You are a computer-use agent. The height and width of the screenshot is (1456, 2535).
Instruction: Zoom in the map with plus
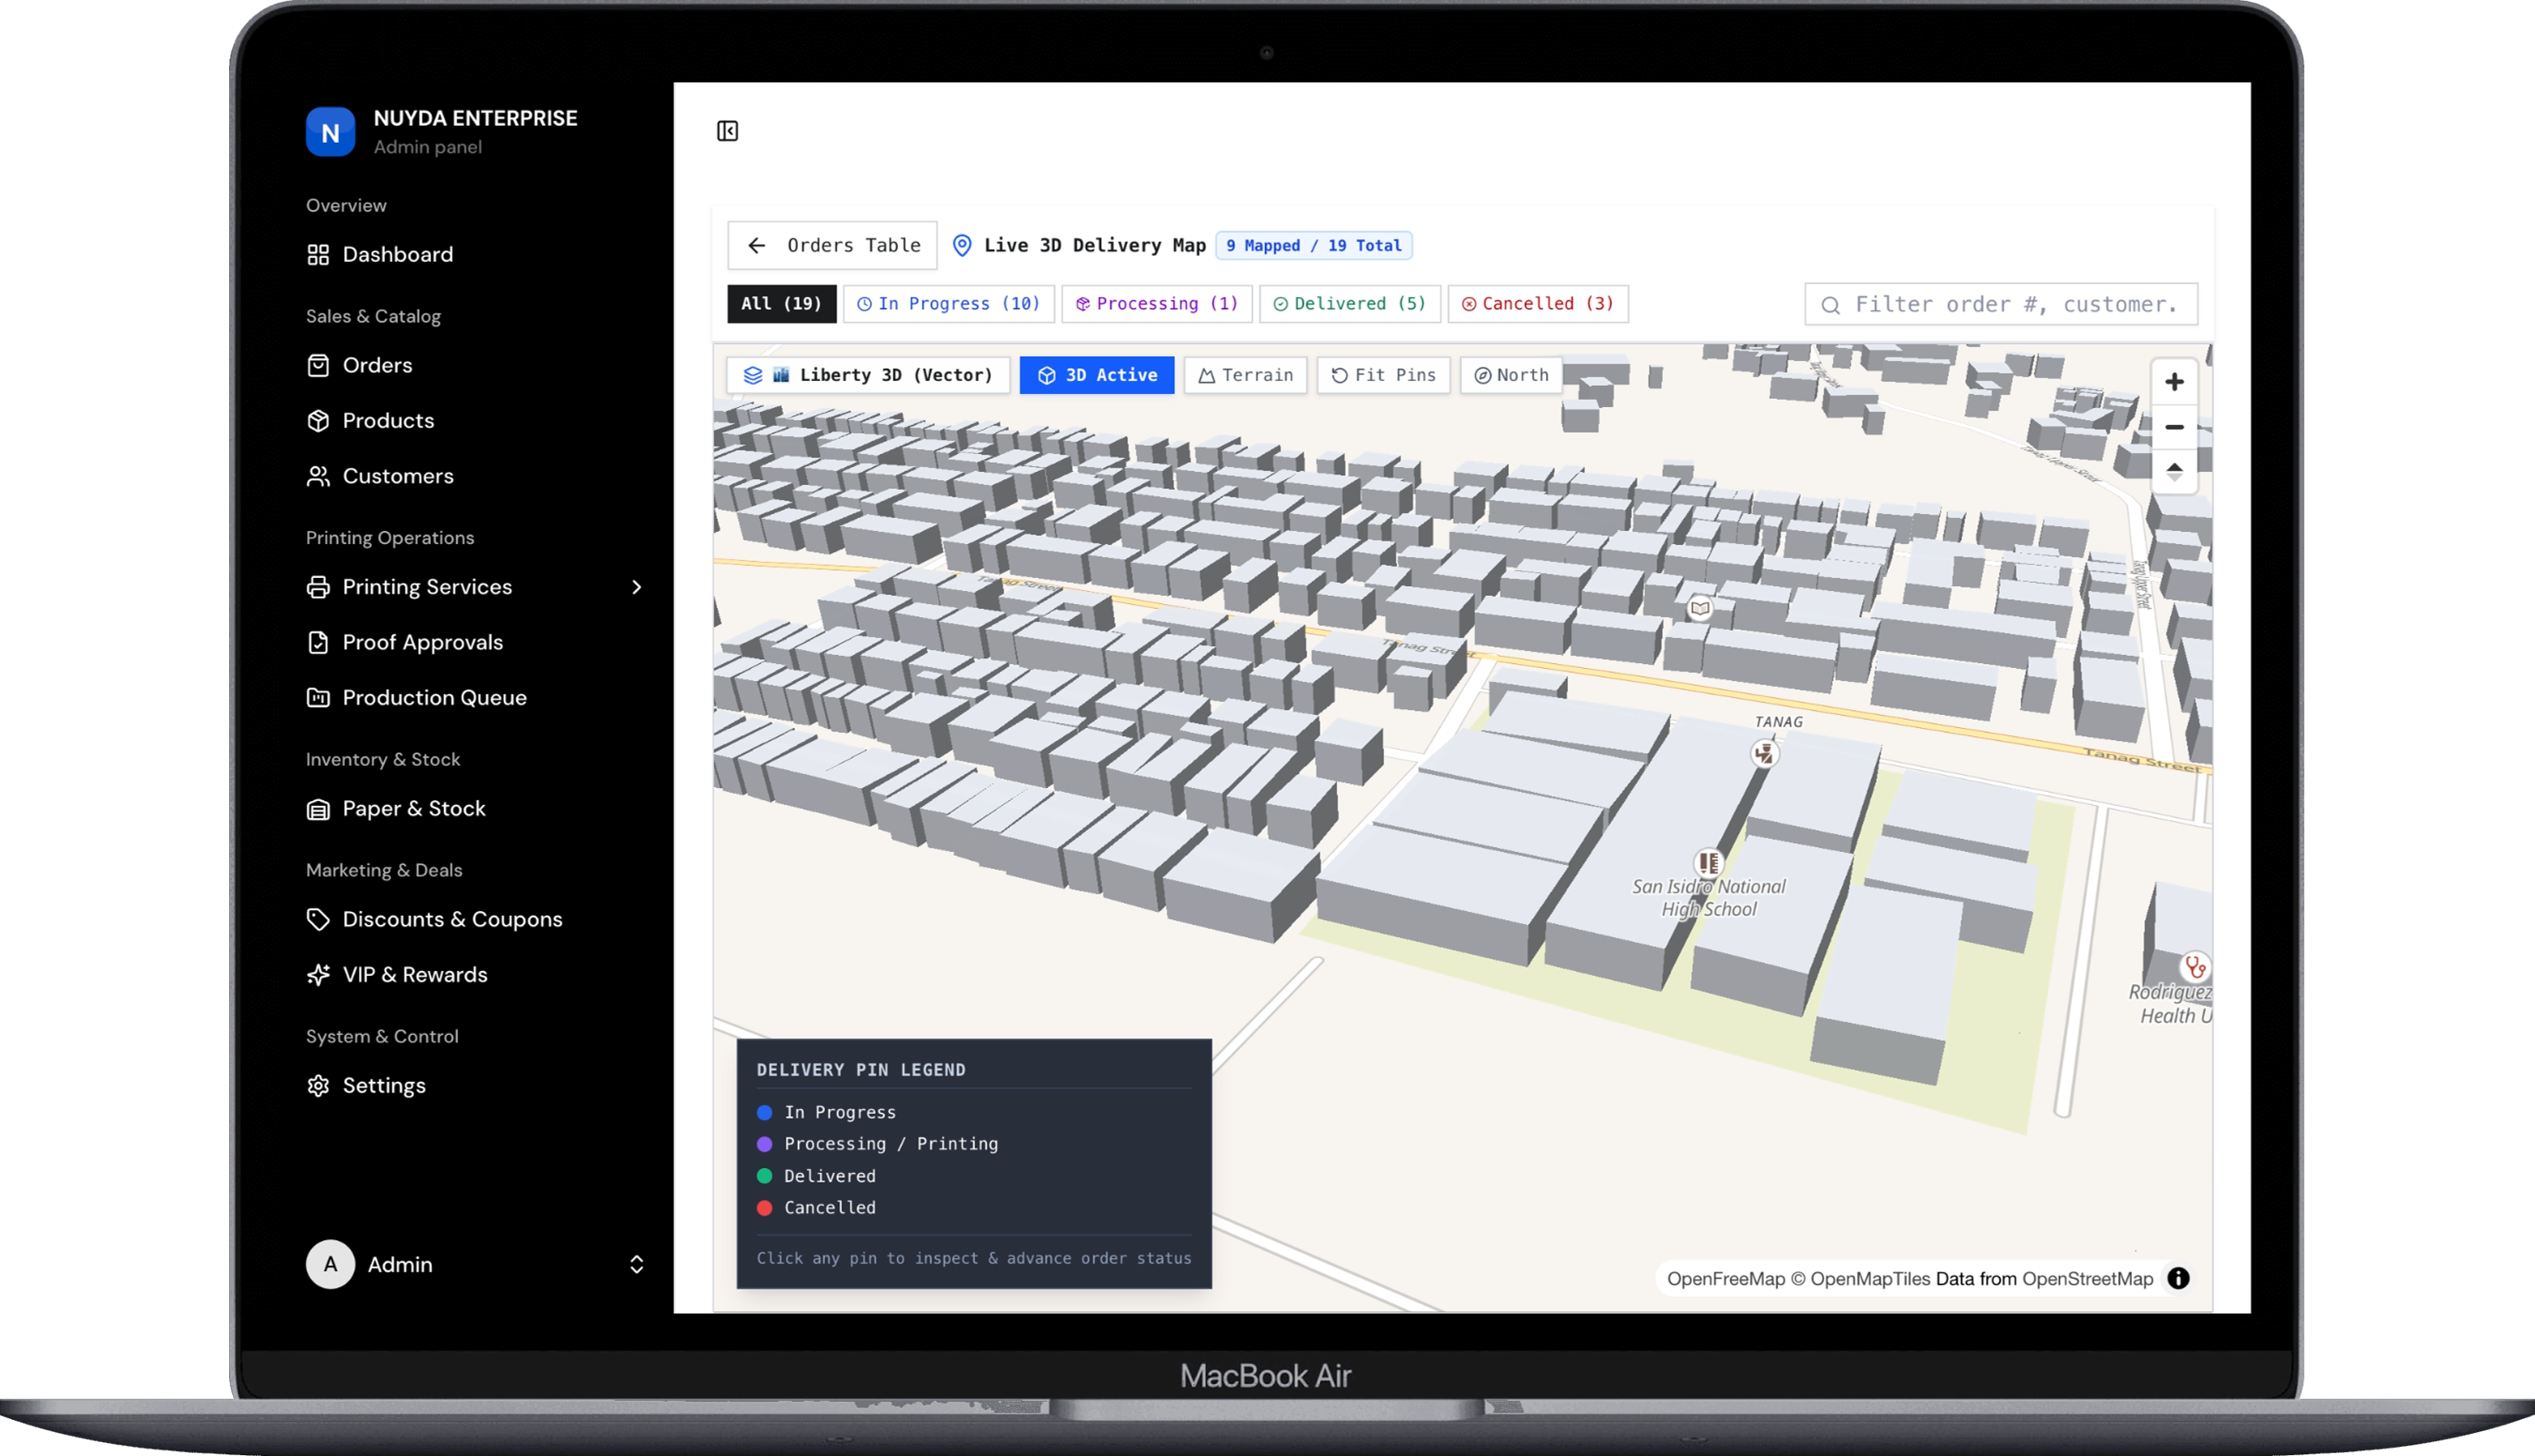tap(2174, 382)
